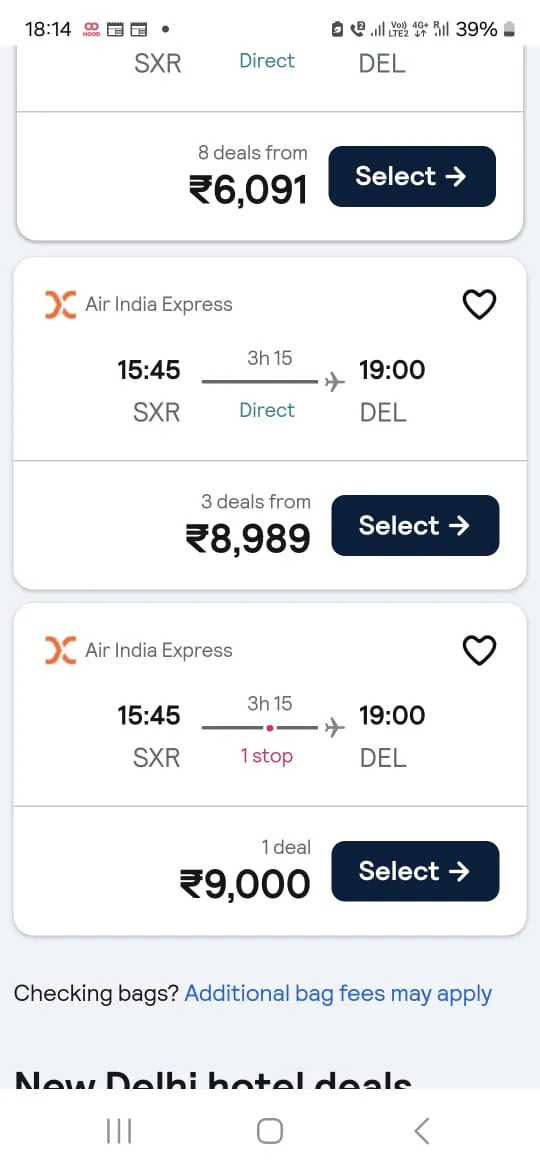Screen dimensions: 540x1170
Task: Tap the New Delhi hotel deals heading
Action: click(x=213, y=1080)
